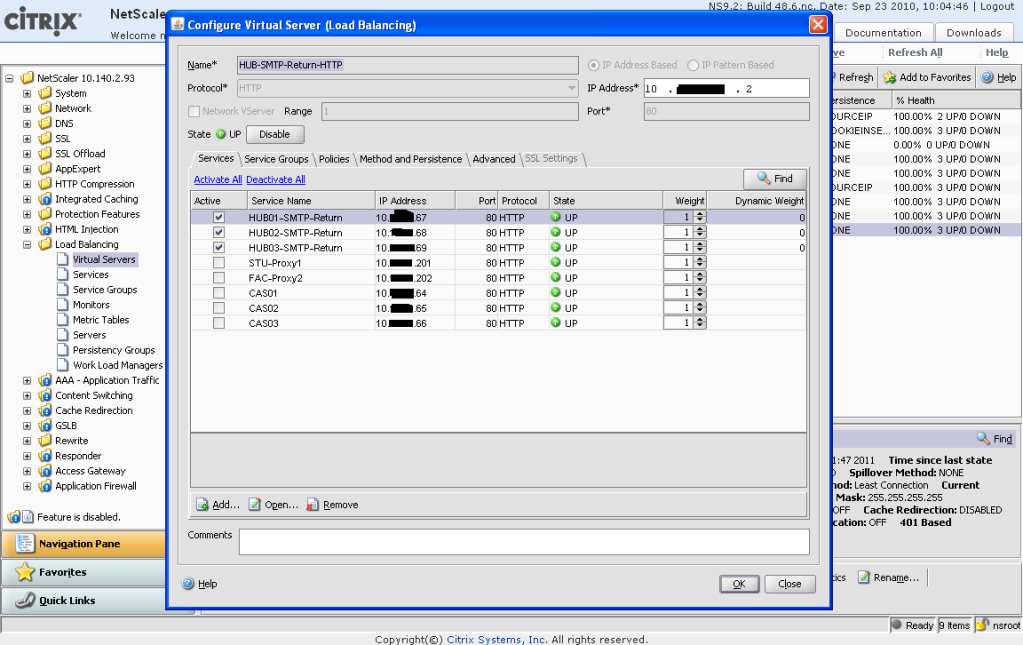Expand the Rewrite tree node
Viewport: 1023px width, 645px height.
(27, 441)
